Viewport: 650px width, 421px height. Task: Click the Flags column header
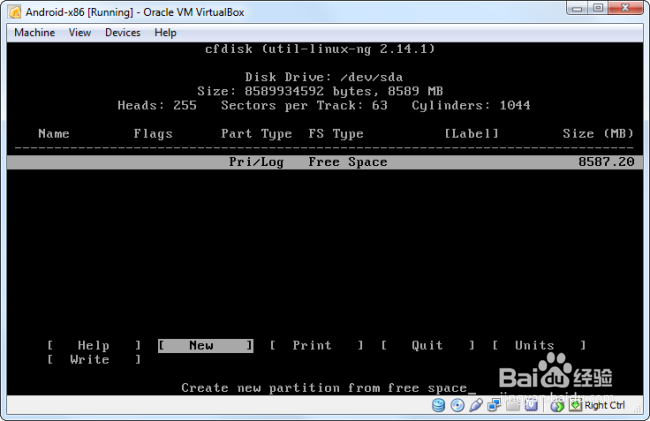pos(153,133)
